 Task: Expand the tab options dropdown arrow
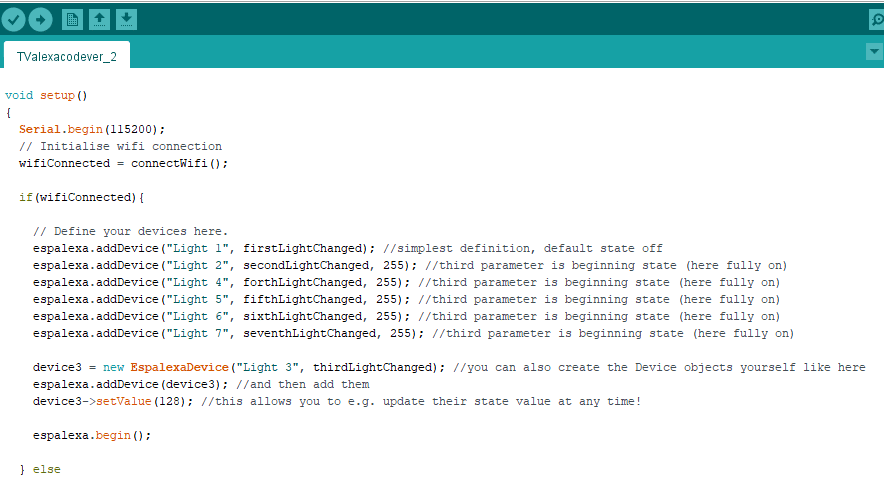point(873,51)
